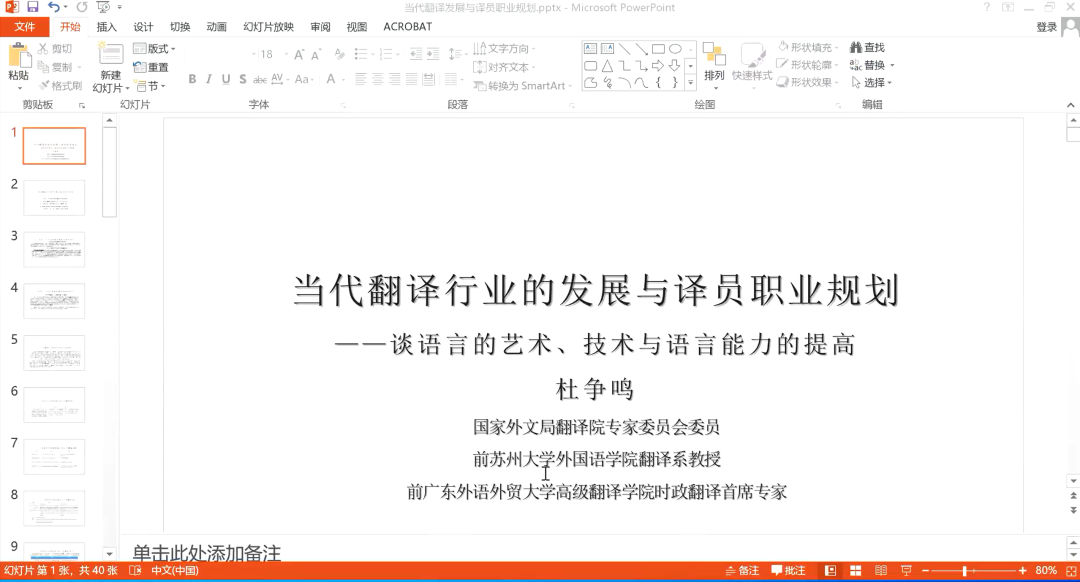This screenshot has width=1080, height=582.
Task: Center align text
Action: [377, 79]
